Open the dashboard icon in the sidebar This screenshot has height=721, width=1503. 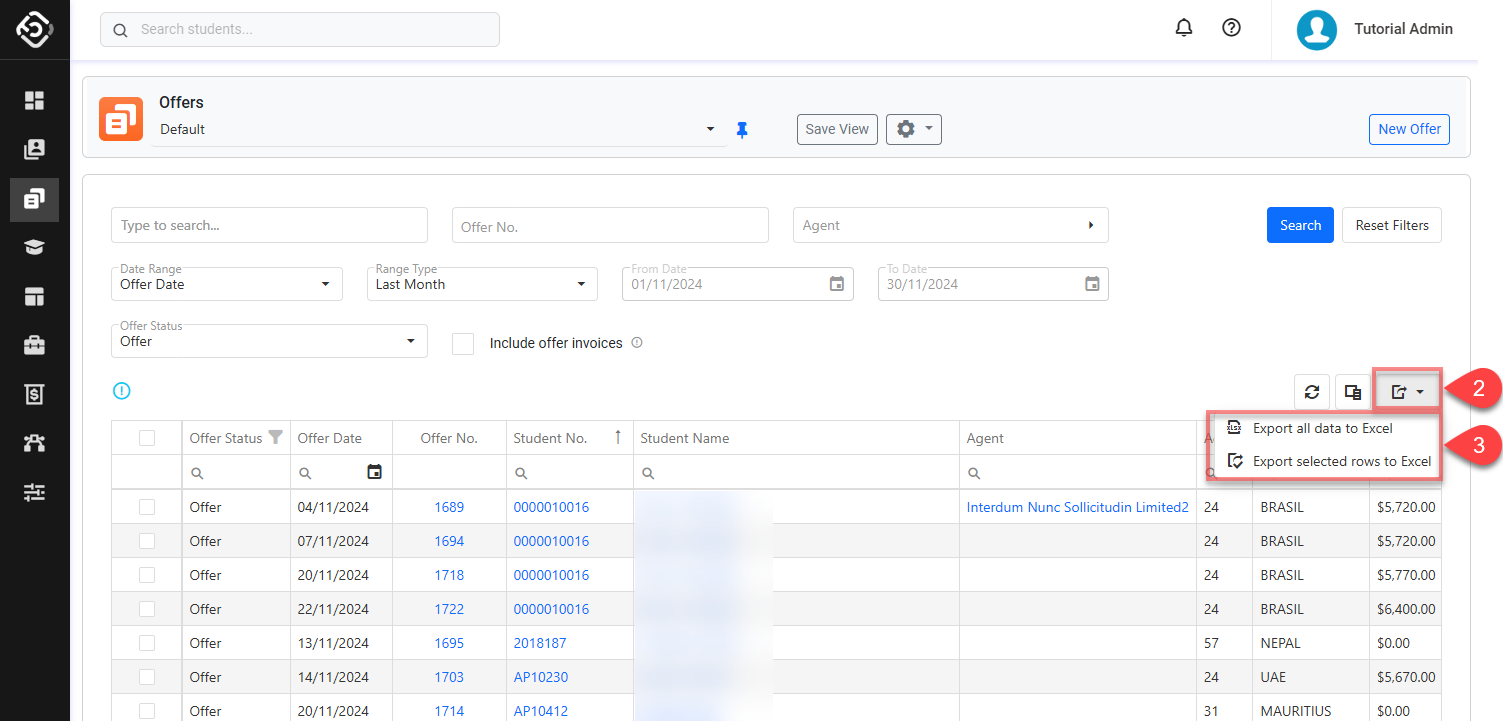click(x=35, y=100)
